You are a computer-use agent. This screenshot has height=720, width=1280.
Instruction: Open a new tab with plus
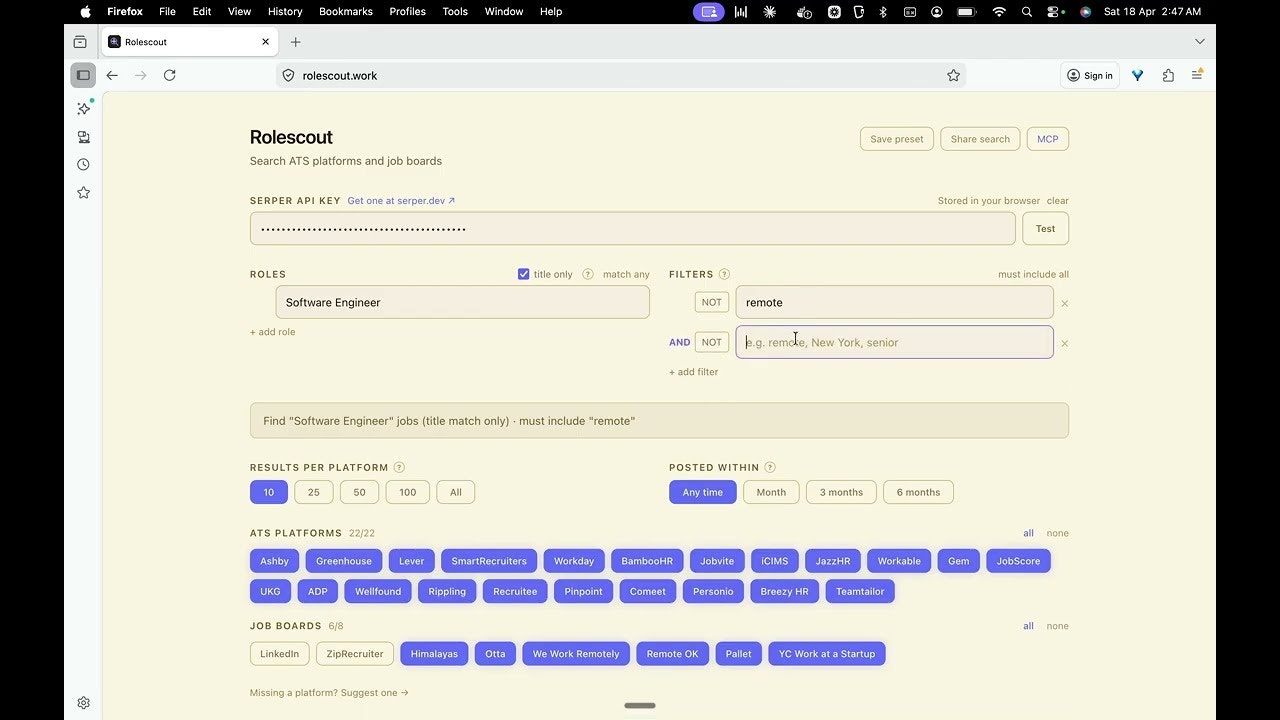[295, 42]
